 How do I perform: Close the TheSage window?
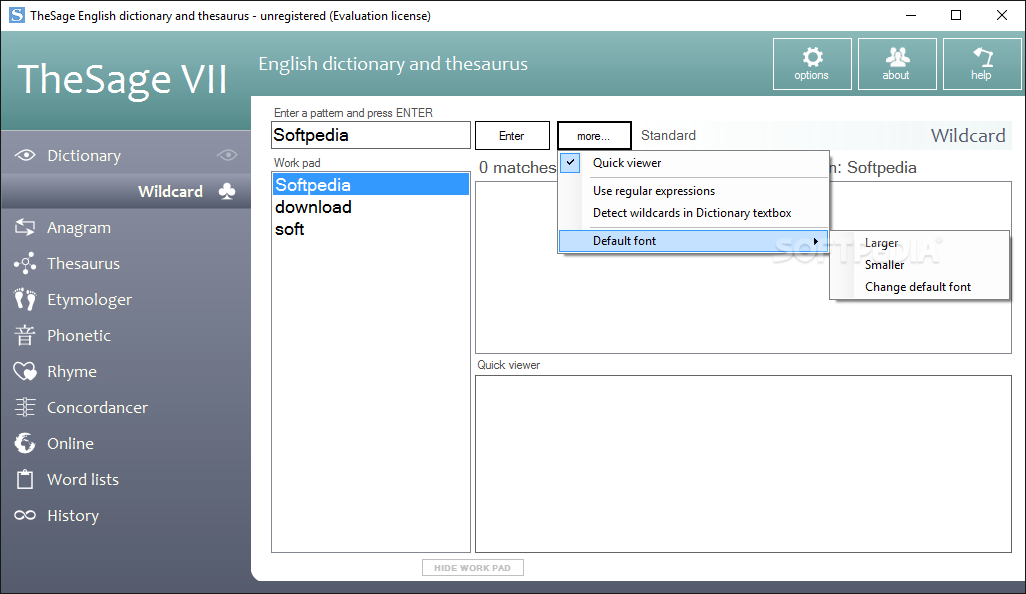pyautogui.click(x=1002, y=15)
